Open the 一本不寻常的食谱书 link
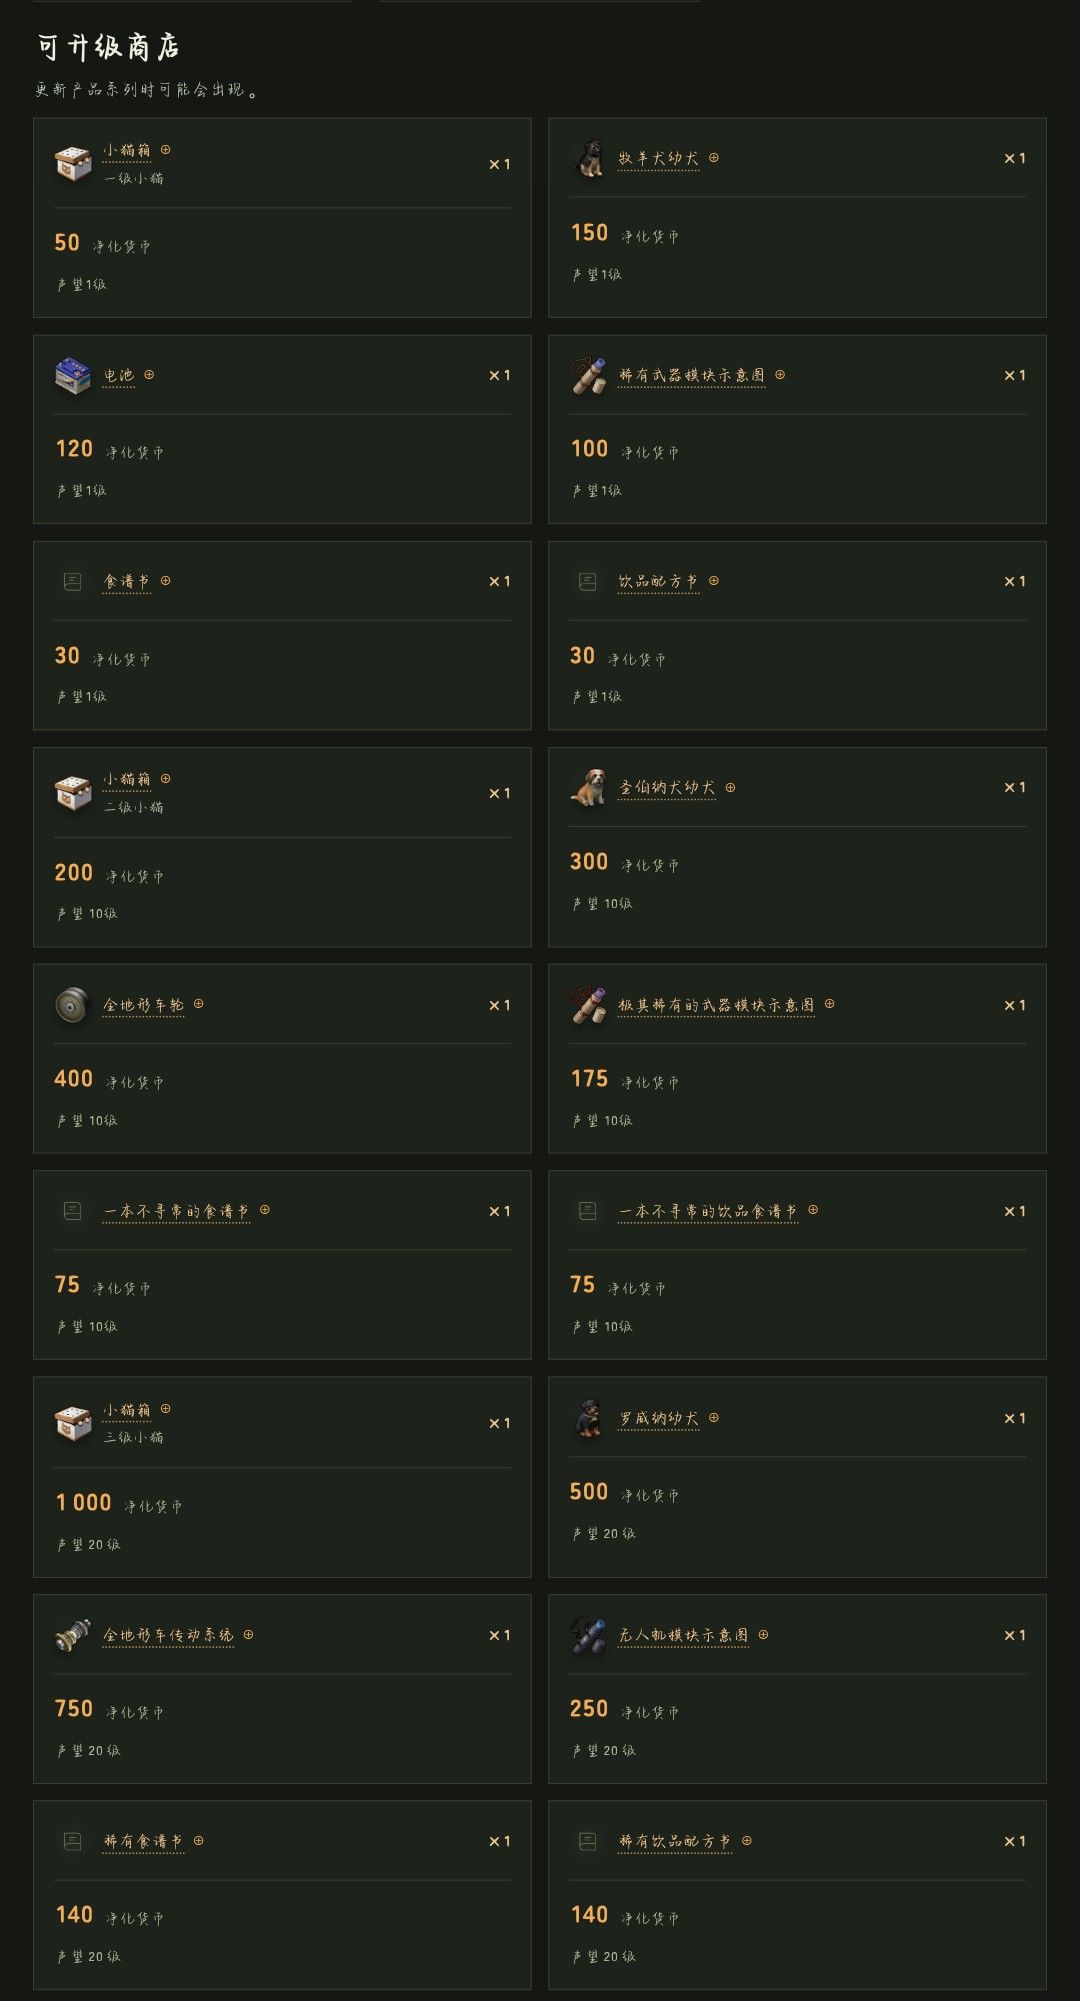 [176, 1211]
